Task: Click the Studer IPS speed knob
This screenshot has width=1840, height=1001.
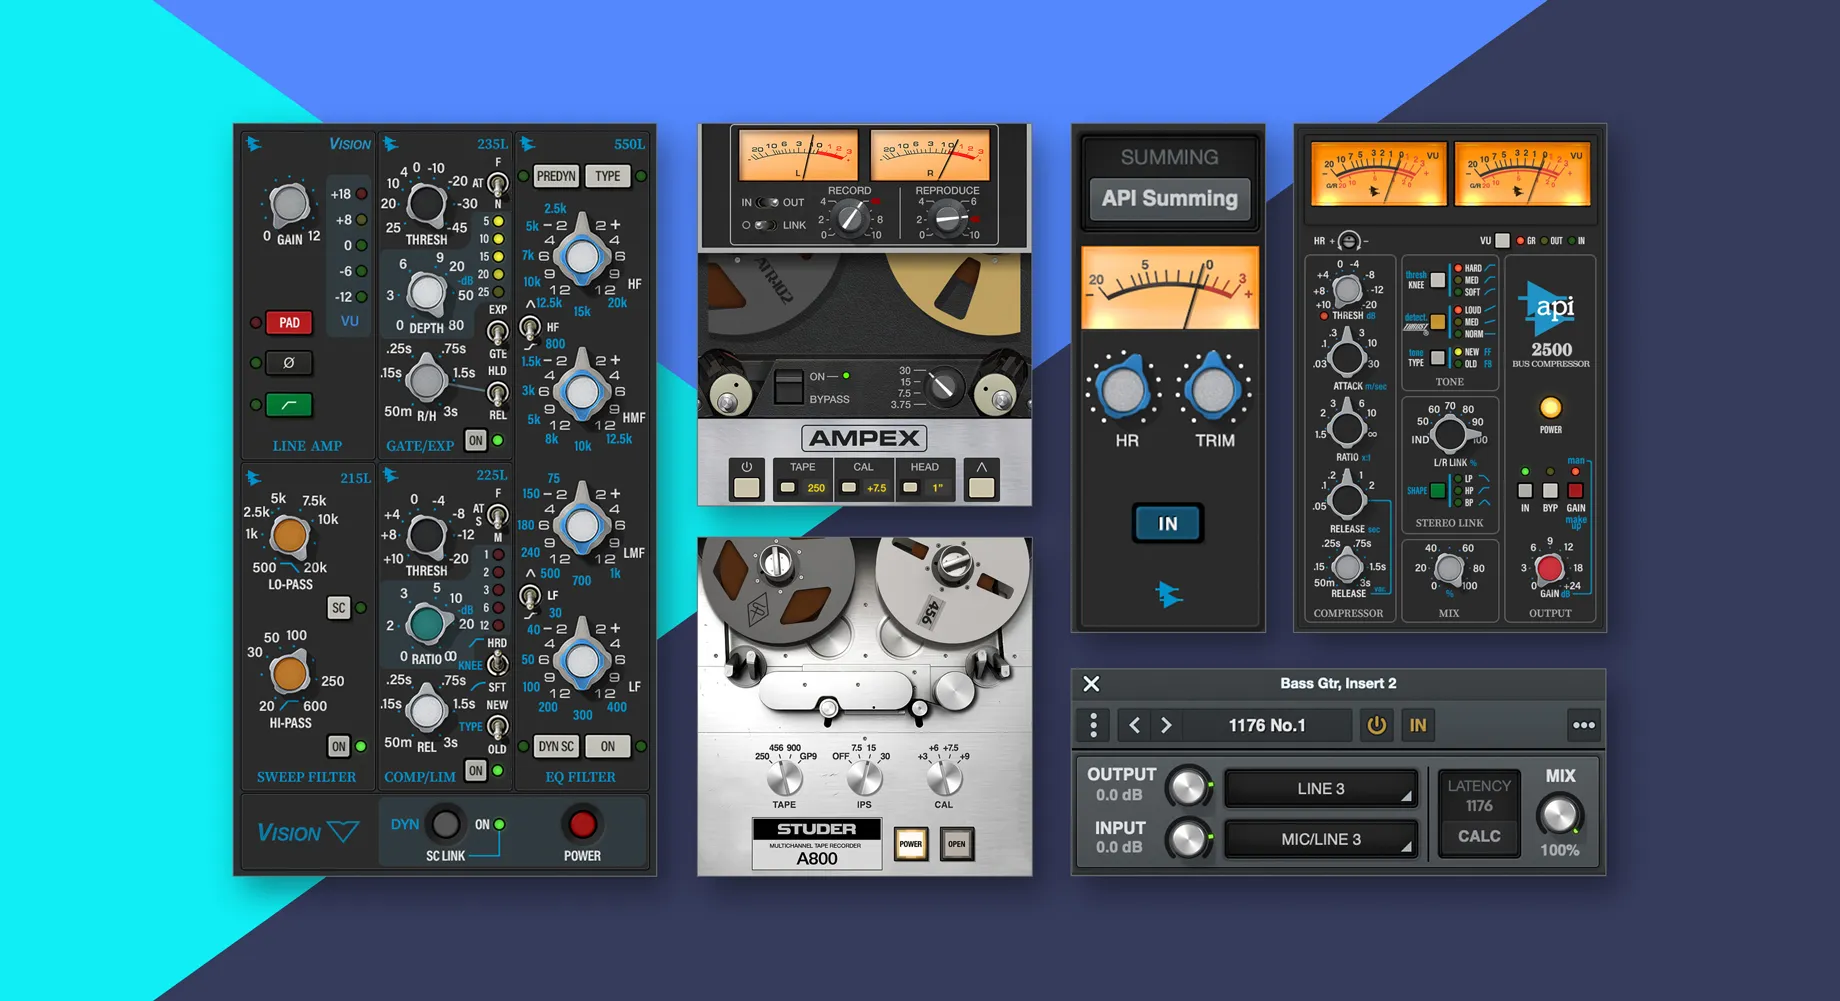Action: (x=864, y=778)
